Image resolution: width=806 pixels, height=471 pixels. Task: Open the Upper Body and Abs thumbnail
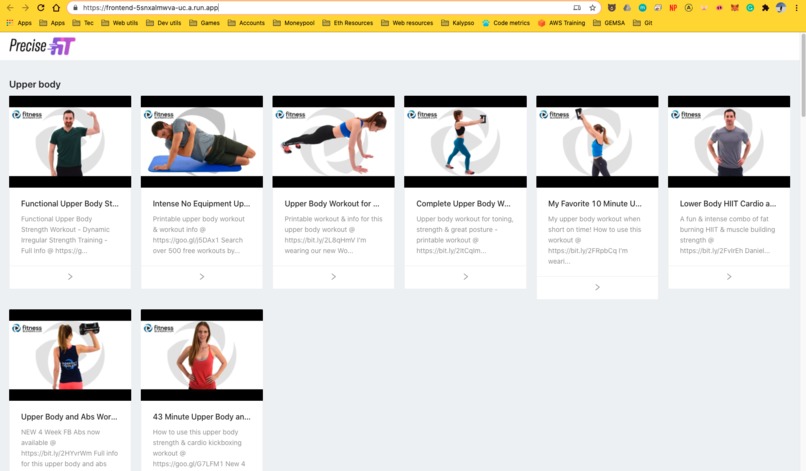(70, 355)
